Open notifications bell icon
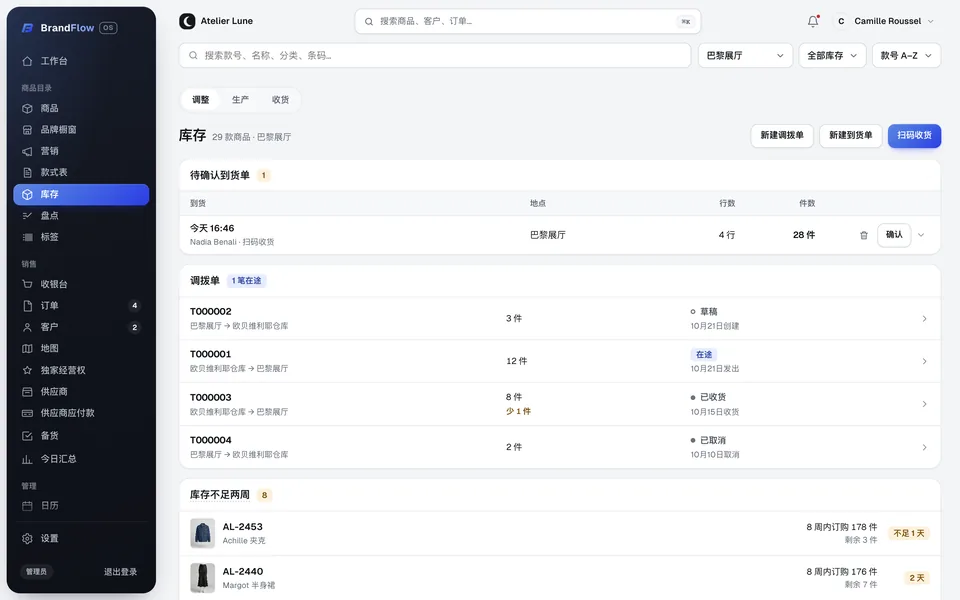960x600 pixels. 812,21
